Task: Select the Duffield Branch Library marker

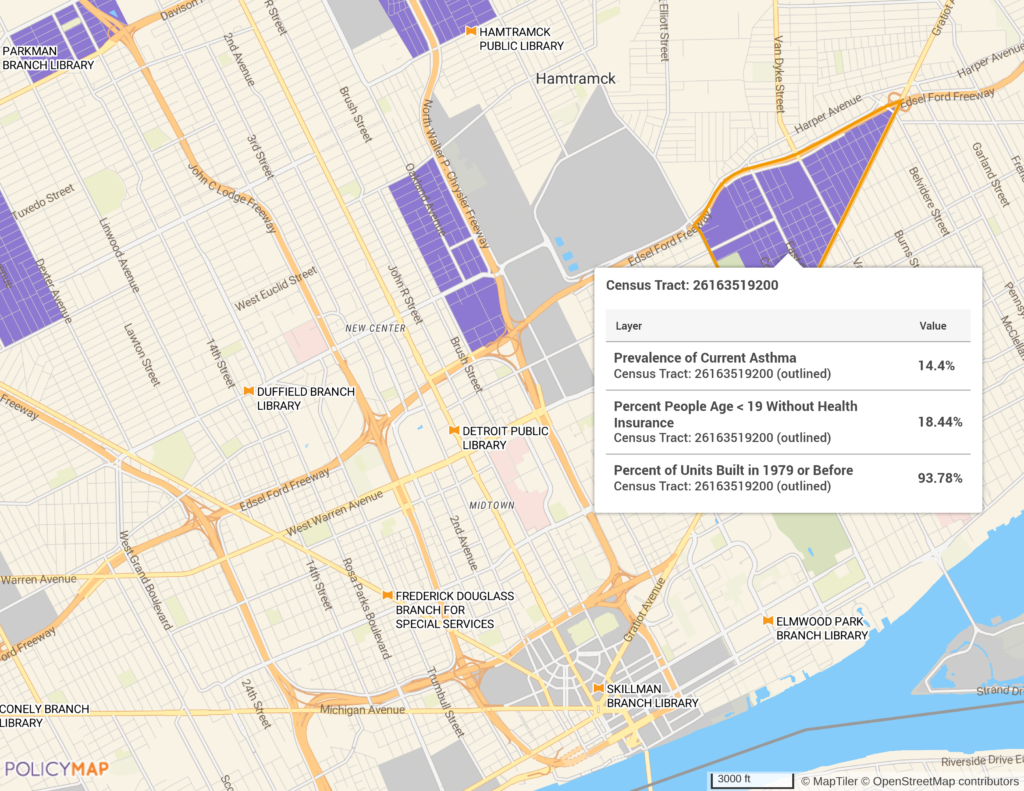Action: tap(248, 391)
